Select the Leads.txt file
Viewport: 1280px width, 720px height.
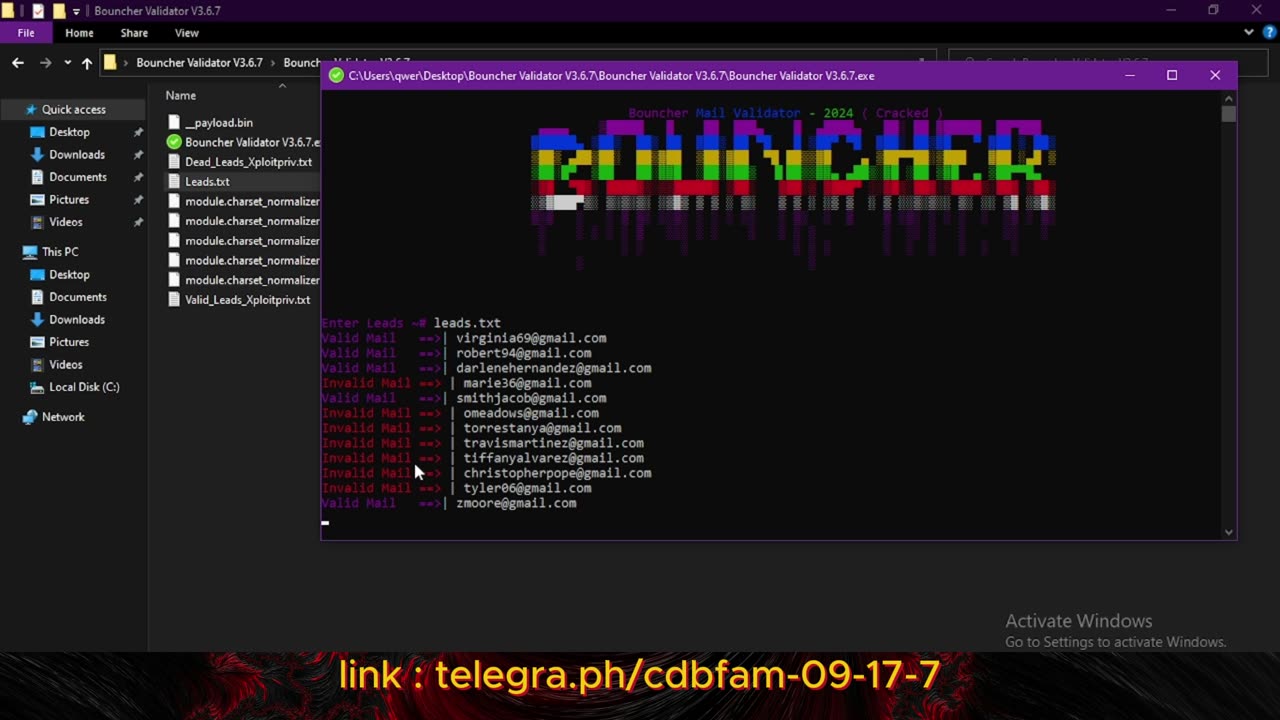pyautogui.click(x=207, y=182)
